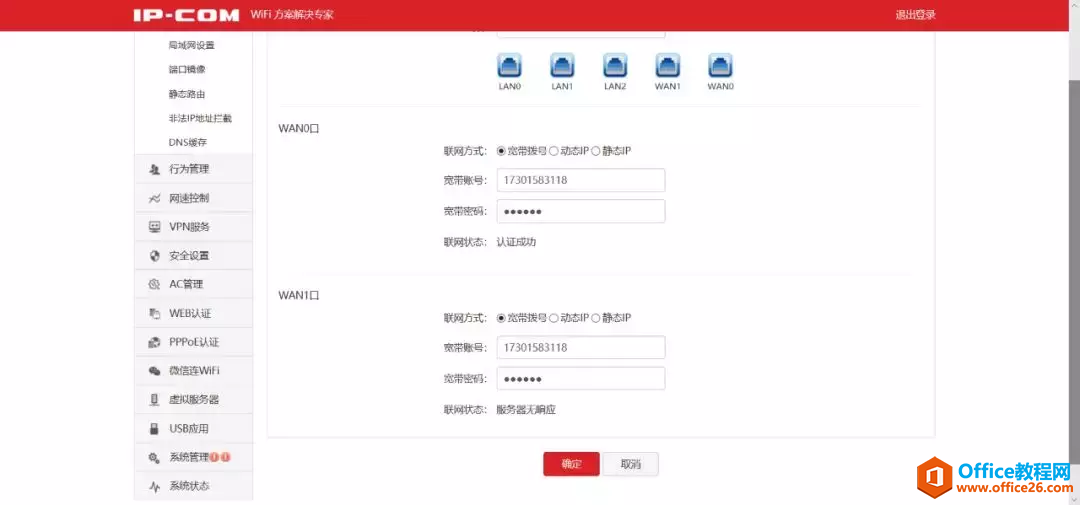Click the red 确定 button
Image resolution: width=1080 pixels, height=505 pixels.
click(571, 464)
